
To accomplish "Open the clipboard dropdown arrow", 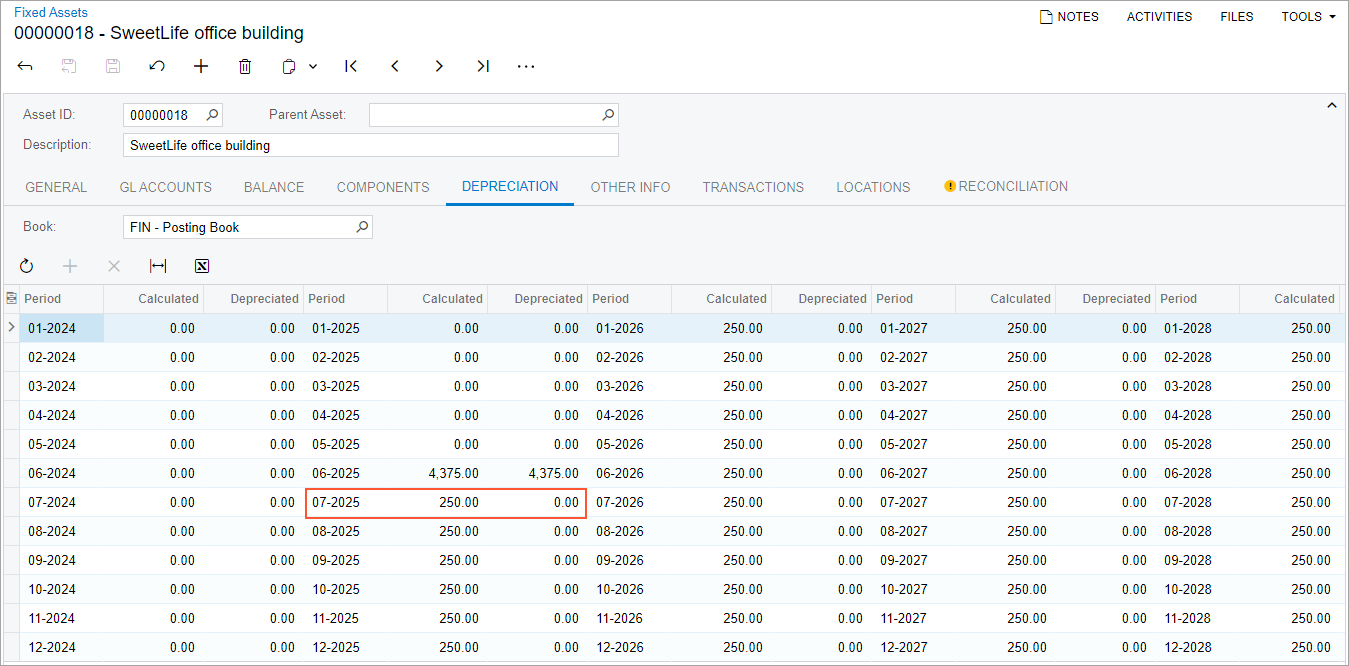I will pos(313,66).
